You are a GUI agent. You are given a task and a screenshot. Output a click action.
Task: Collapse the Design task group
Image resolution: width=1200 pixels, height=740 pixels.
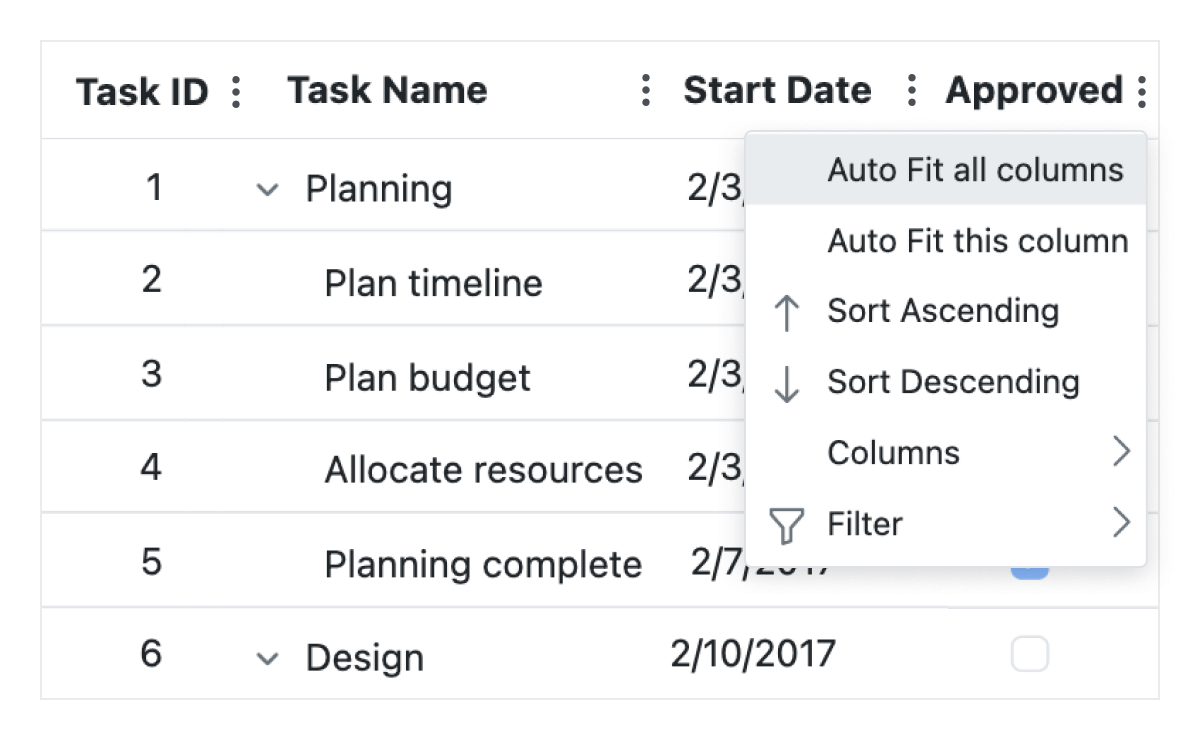point(267,658)
